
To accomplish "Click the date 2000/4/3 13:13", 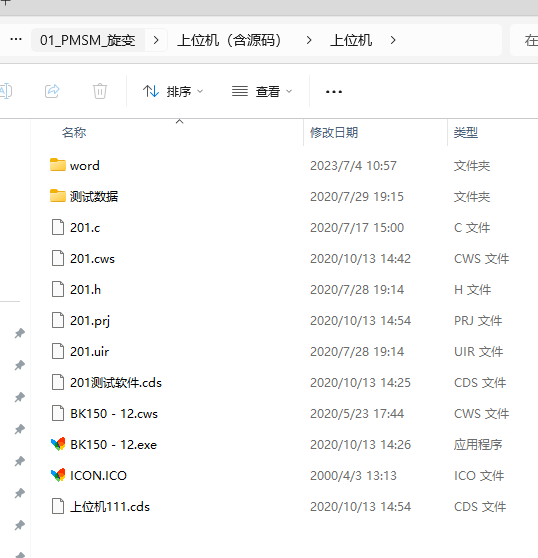I will click(x=353, y=475).
